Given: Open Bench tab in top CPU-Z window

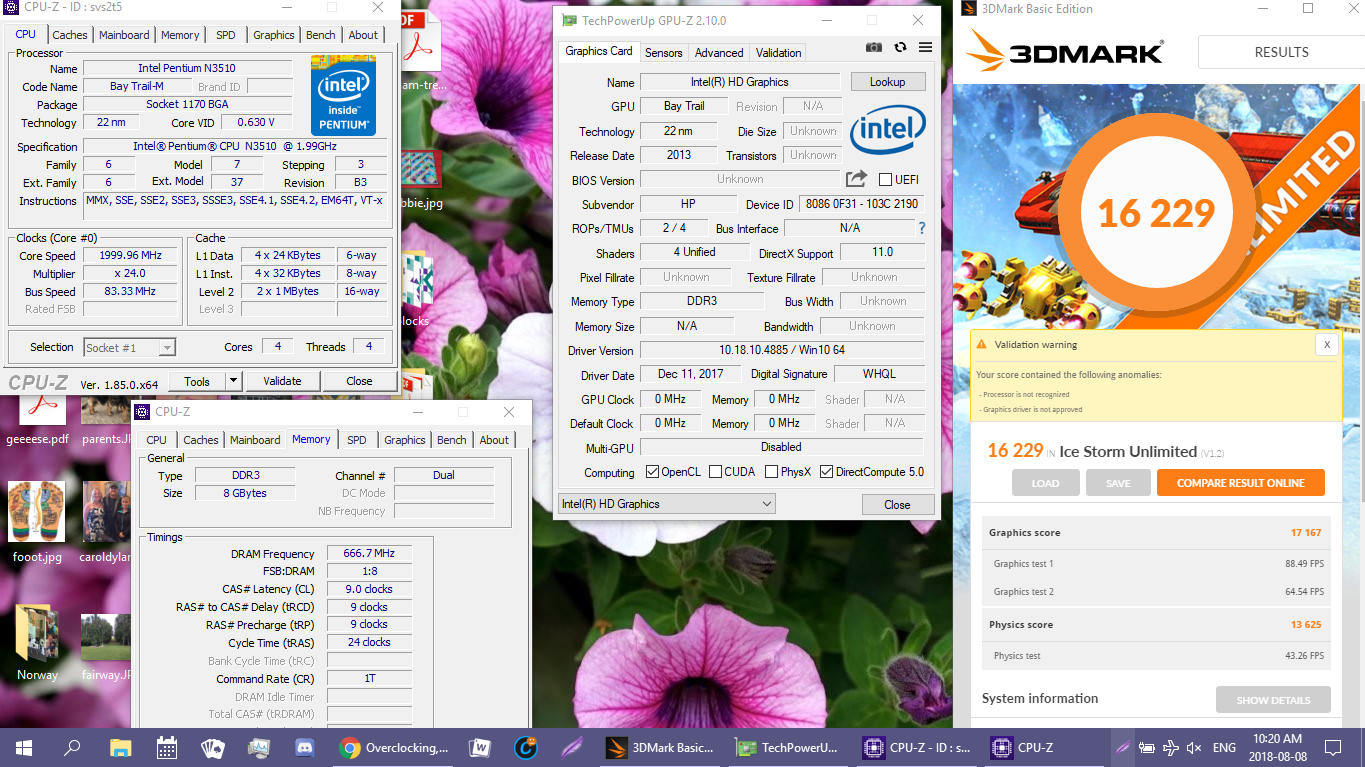Looking at the screenshot, I should click(x=321, y=35).
